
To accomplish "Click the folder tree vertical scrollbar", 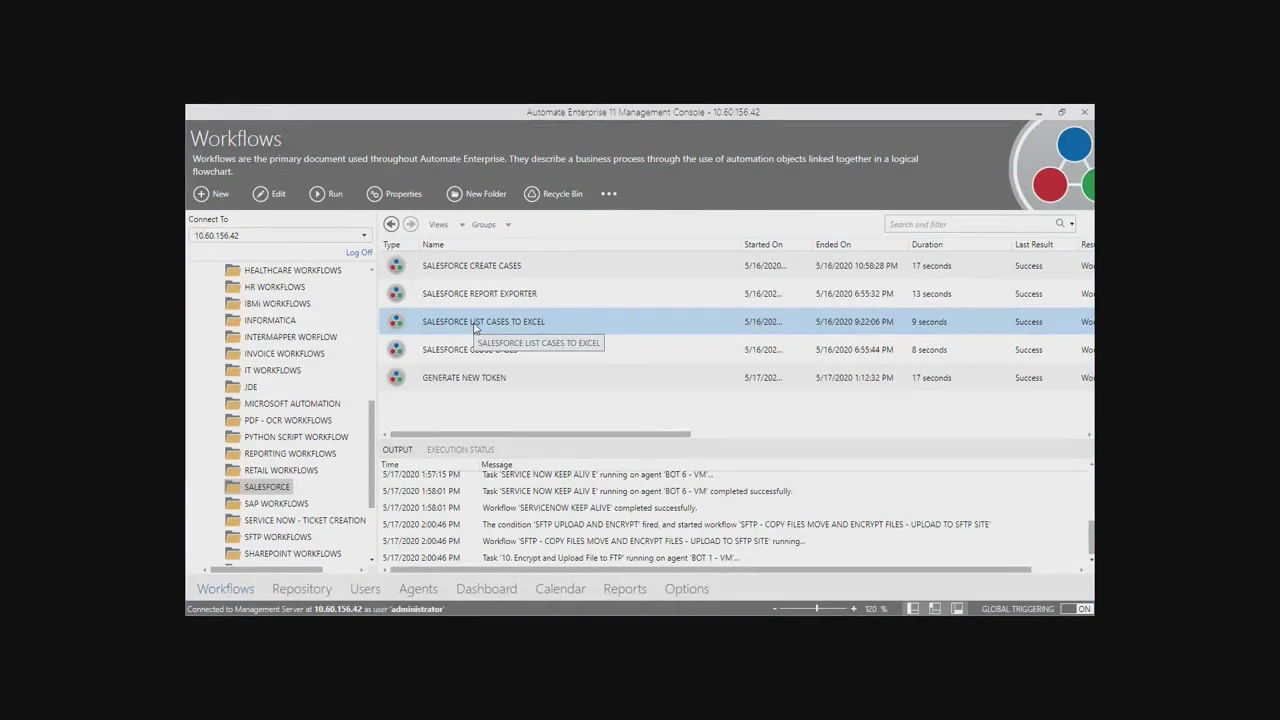I will 372,455.
